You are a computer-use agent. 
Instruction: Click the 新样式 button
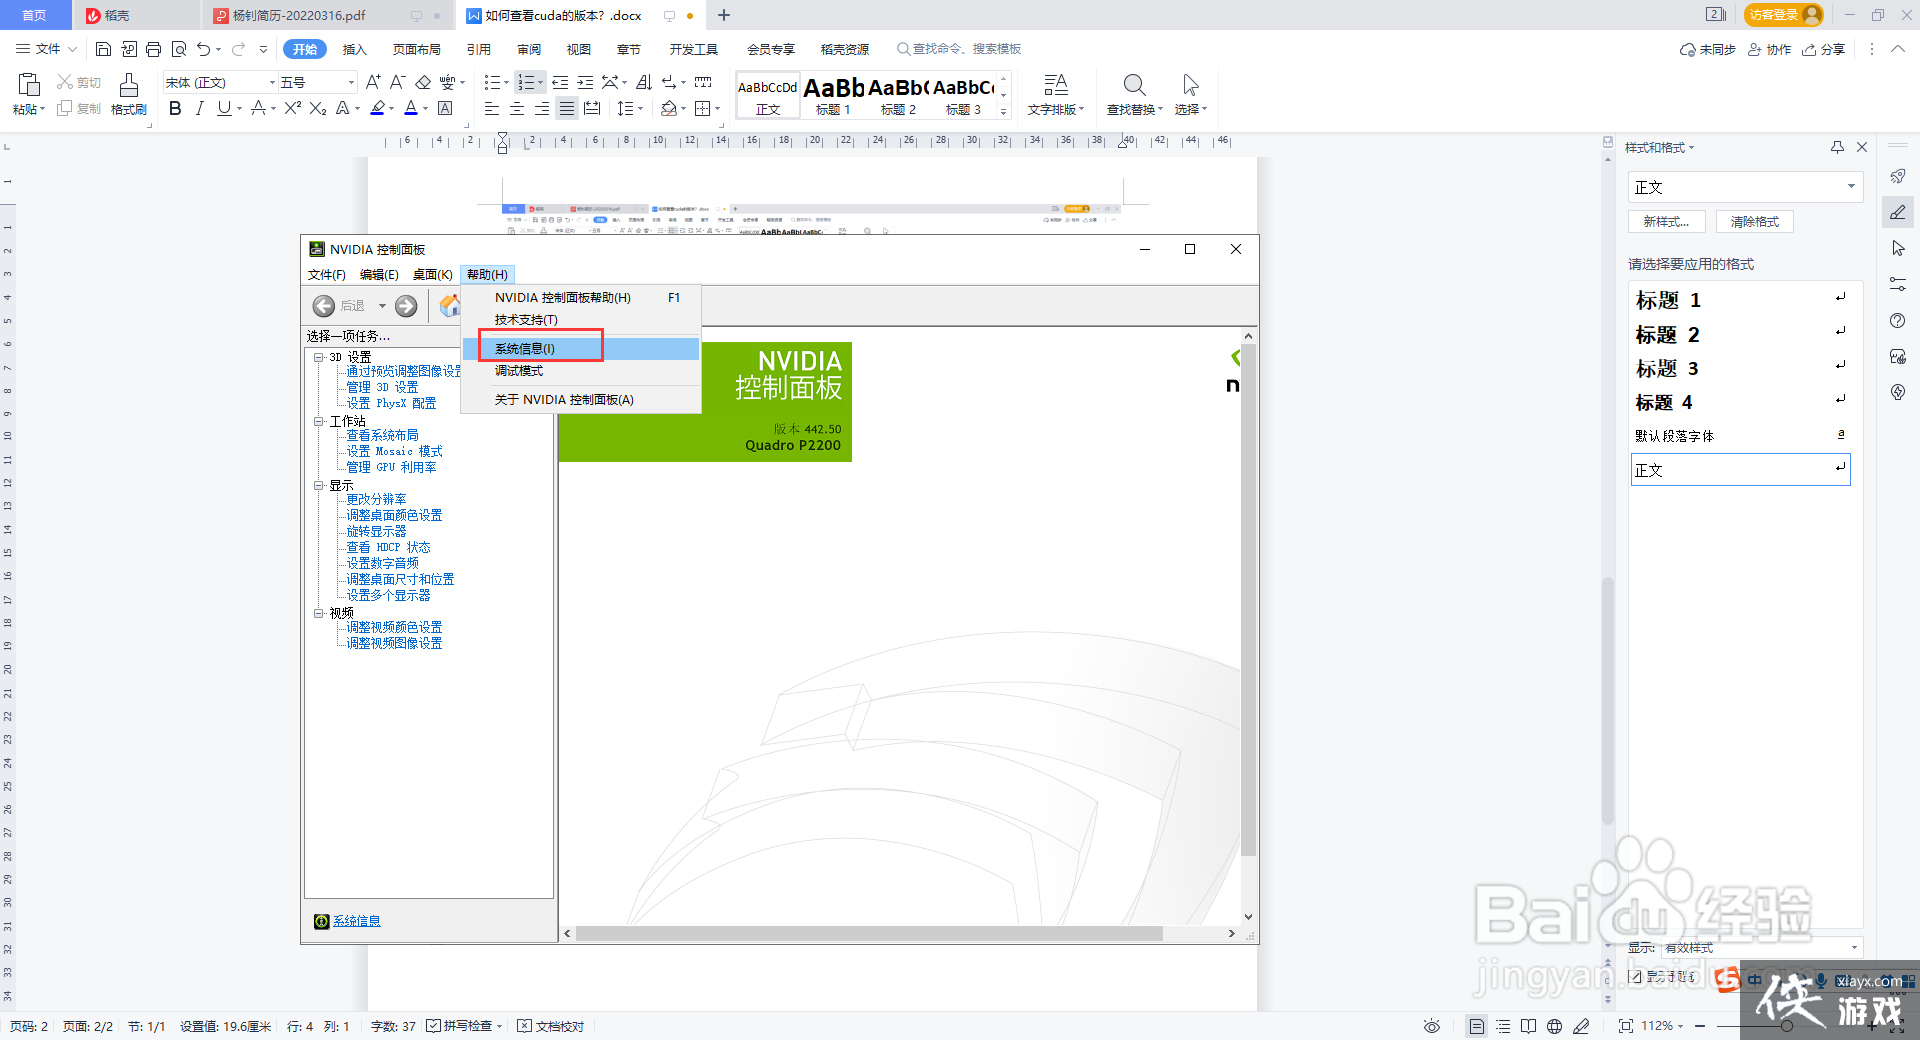click(1666, 222)
